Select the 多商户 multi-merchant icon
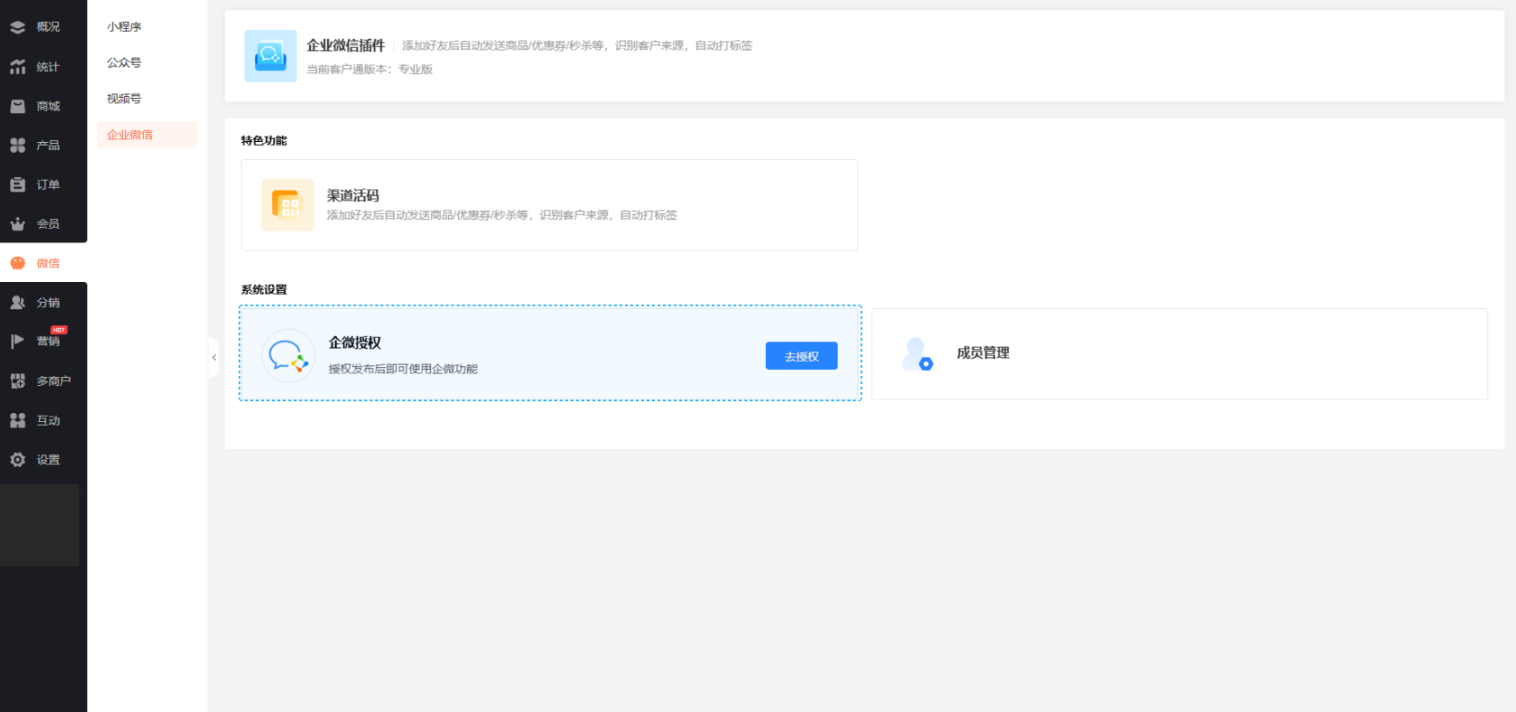1516x712 pixels. tap(18, 381)
